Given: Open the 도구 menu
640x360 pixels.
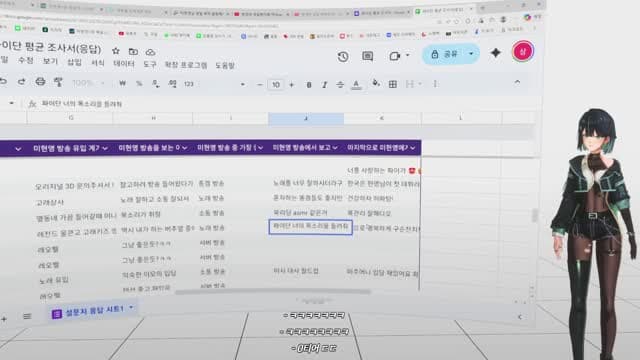Looking at the screenshot, I should (x=150, y=64).
